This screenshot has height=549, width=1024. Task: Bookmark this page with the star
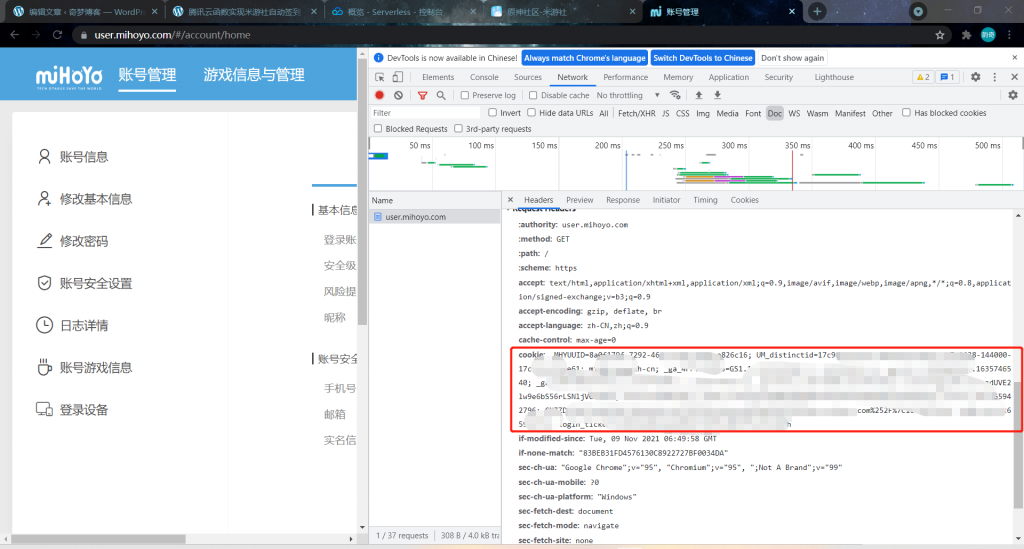(940, 35)
